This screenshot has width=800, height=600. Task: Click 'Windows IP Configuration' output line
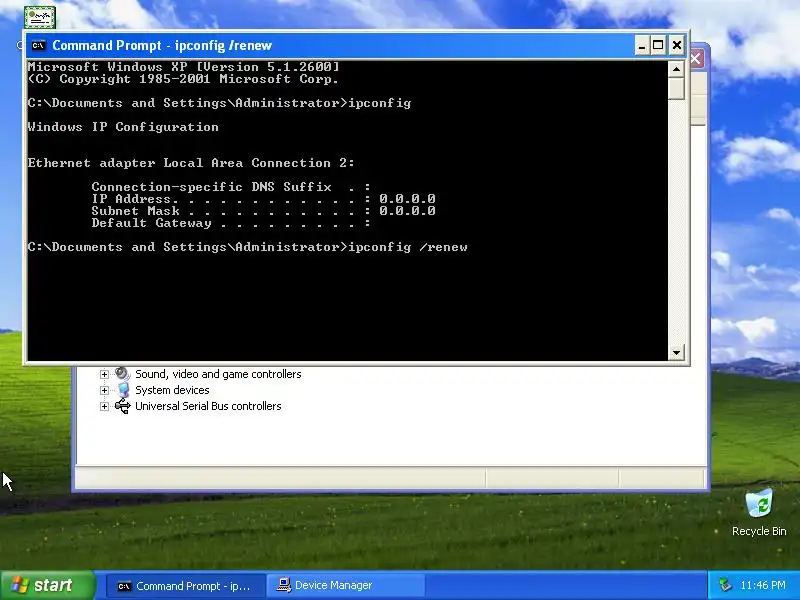[123, 127]
